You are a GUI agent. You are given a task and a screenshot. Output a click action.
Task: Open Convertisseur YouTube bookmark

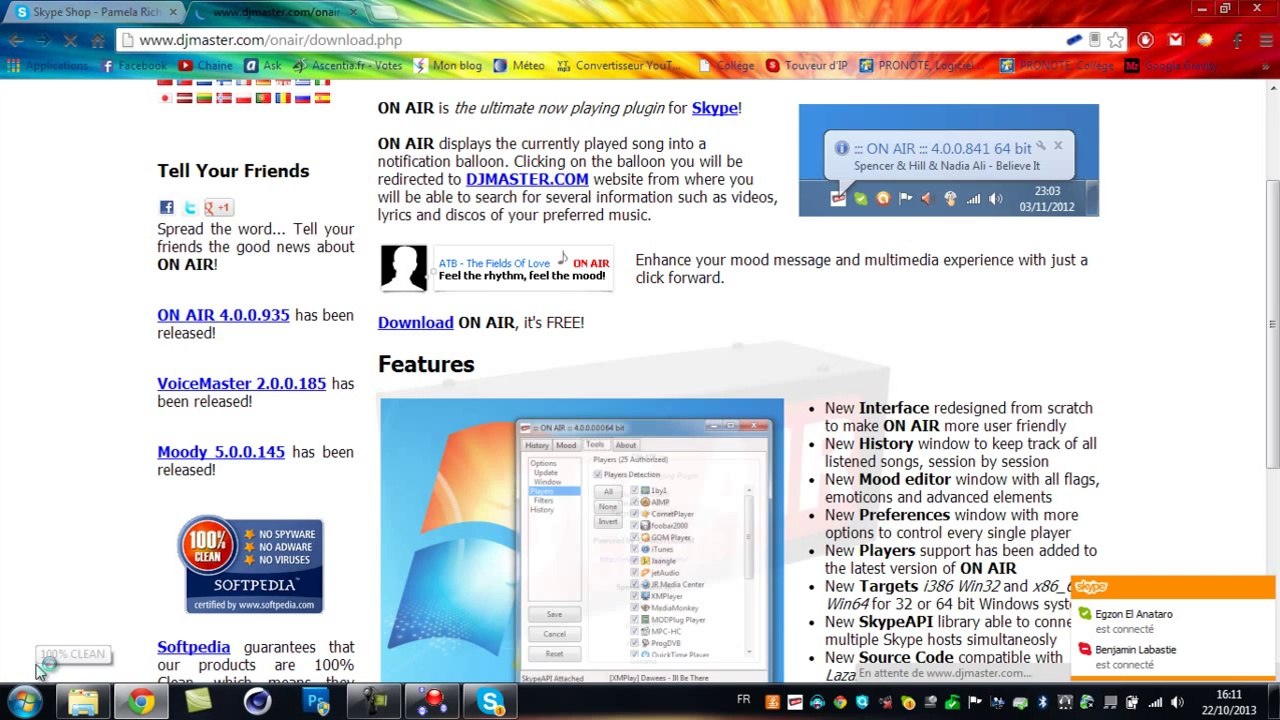(x=619, y=66)
